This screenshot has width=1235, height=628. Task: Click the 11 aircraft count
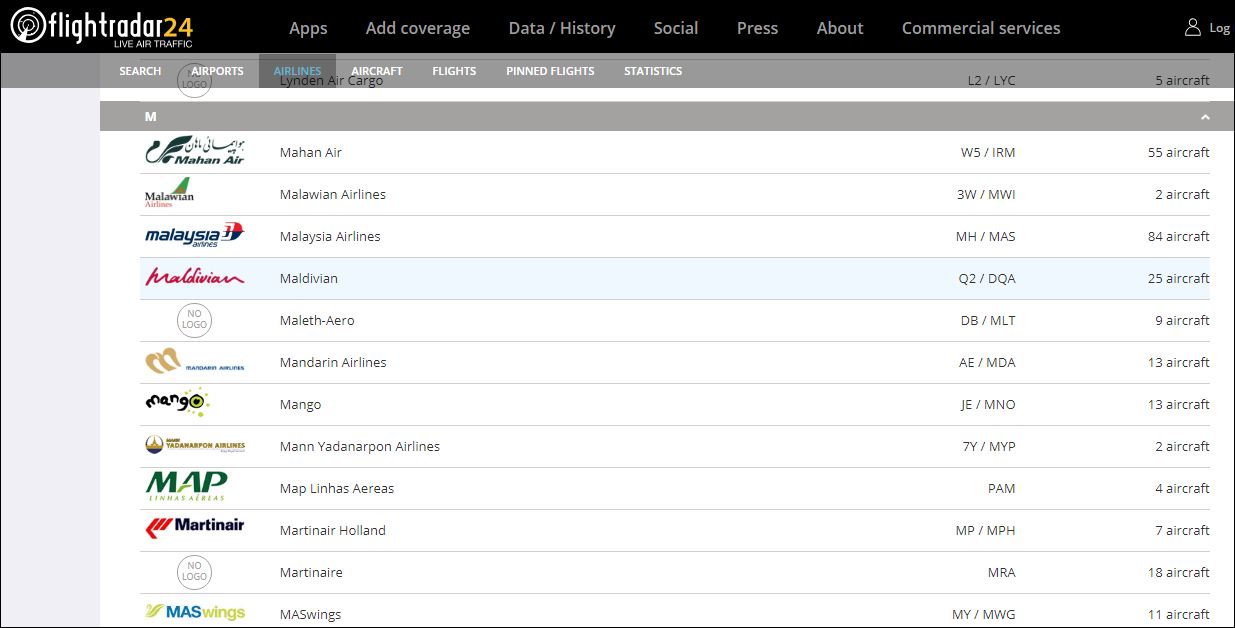click(1179, 614)
